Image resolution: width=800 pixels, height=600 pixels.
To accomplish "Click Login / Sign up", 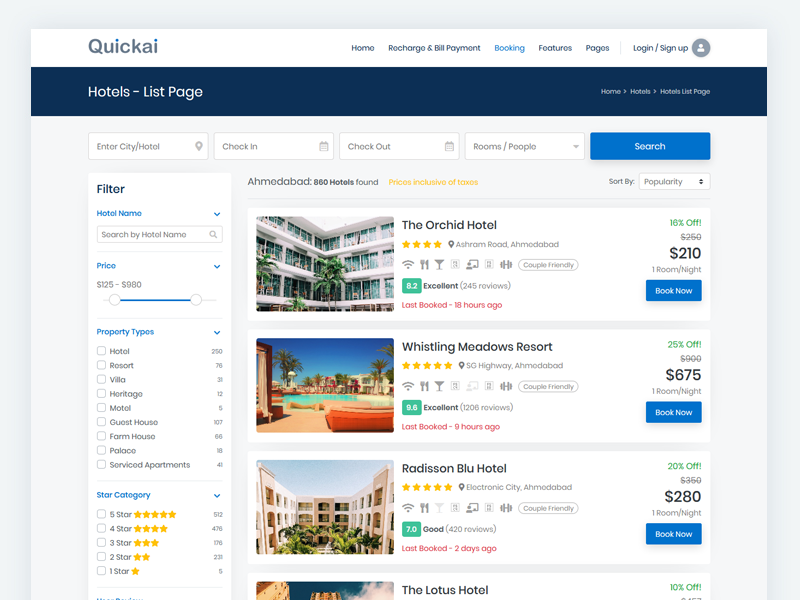I will click(x=660, y=48).
